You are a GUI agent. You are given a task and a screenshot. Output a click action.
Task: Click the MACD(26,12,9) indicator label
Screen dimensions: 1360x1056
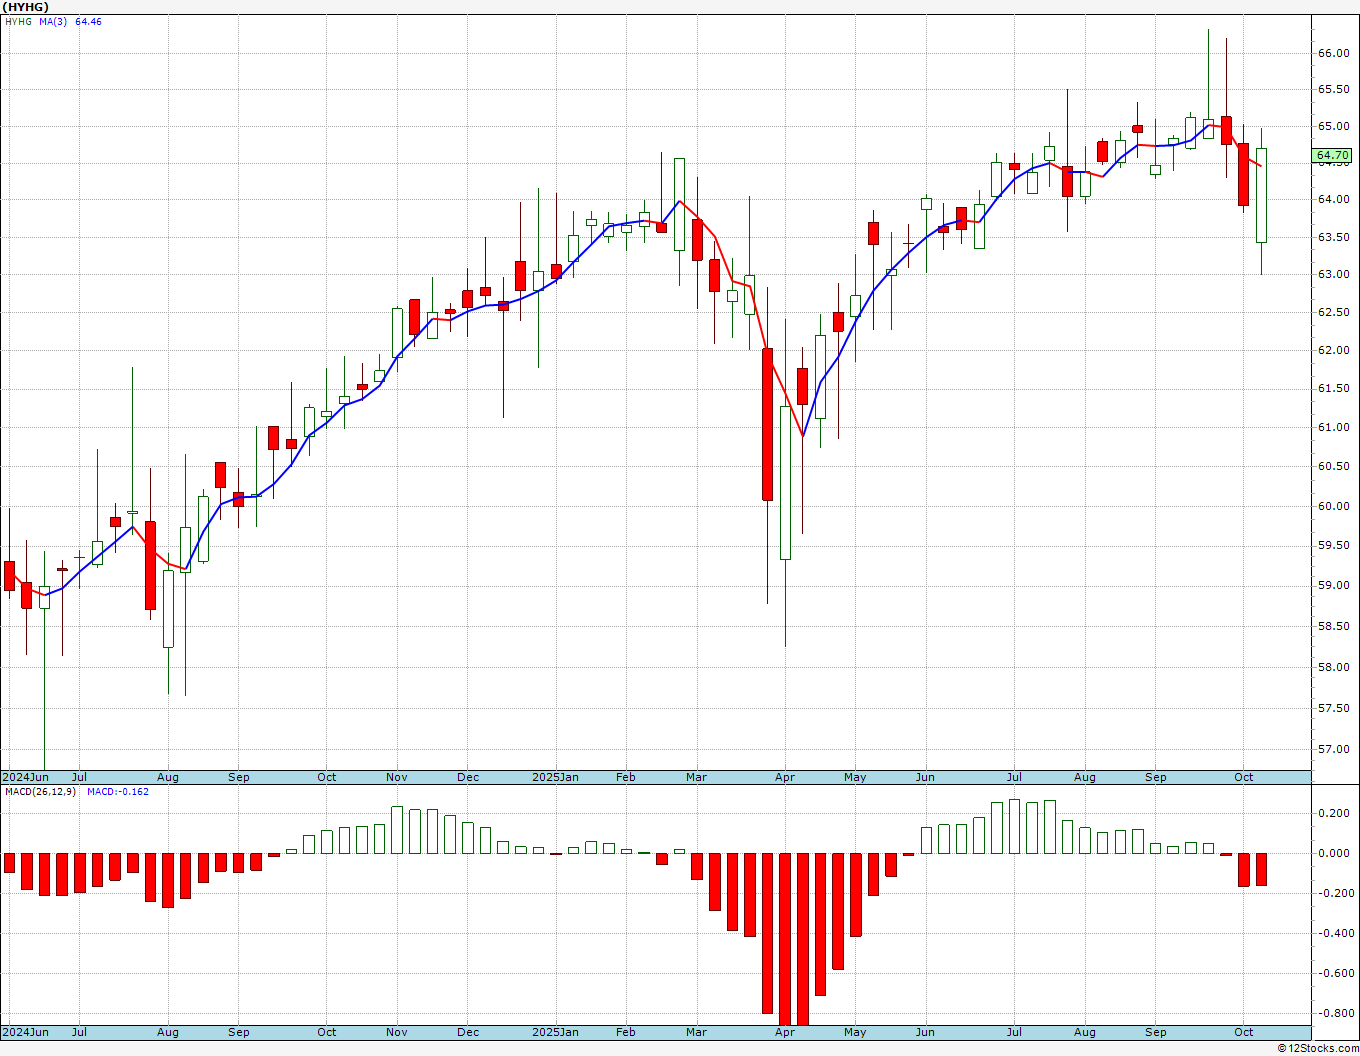41,792
